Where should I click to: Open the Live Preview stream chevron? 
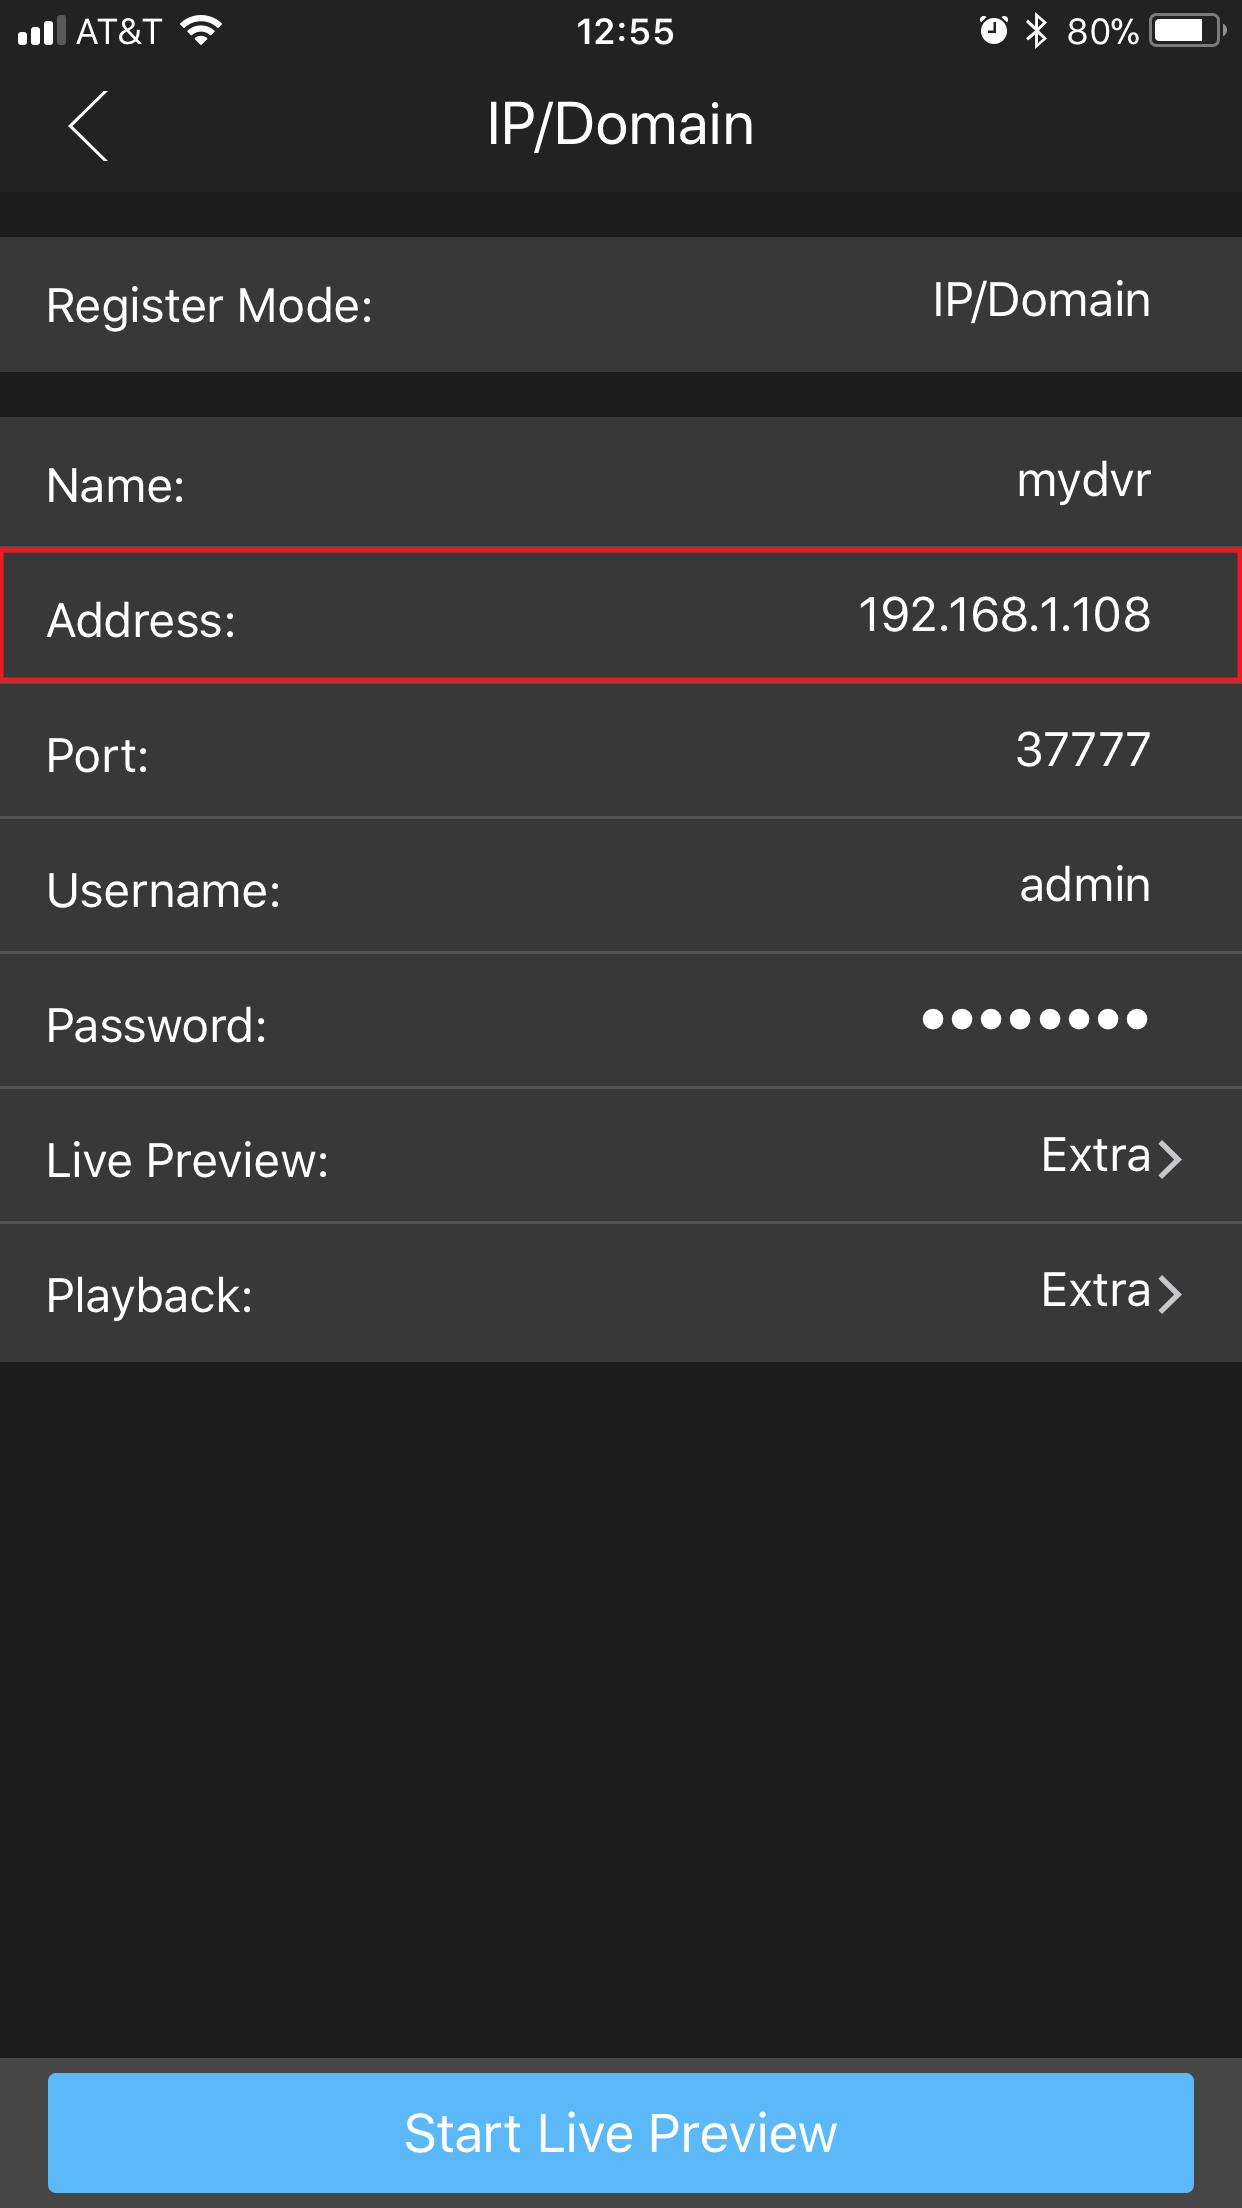click(1170, 1158)
